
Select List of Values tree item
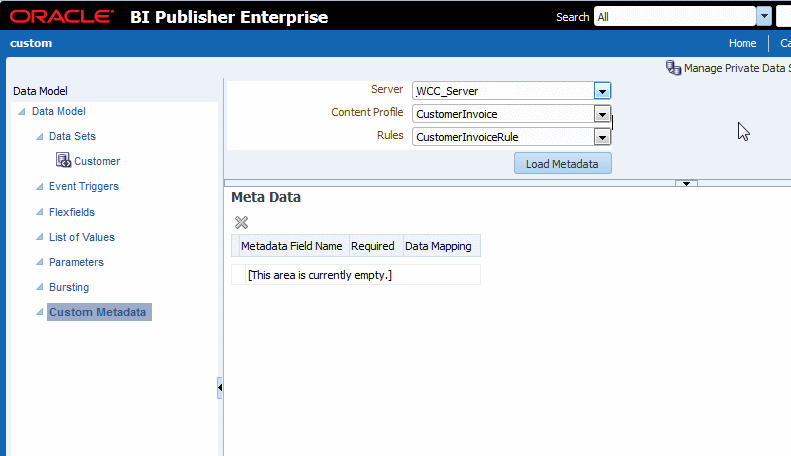click(x=82, y=237)
